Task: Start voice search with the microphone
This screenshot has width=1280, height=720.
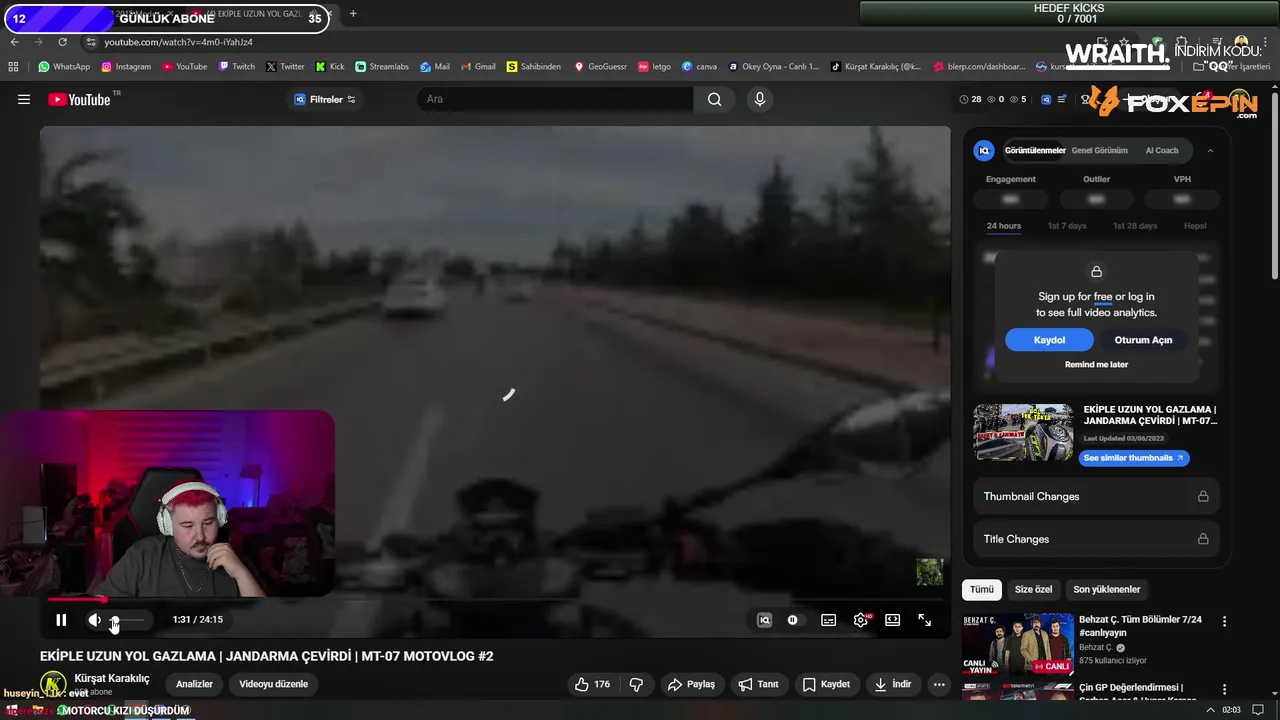Action: coord(760,99)
